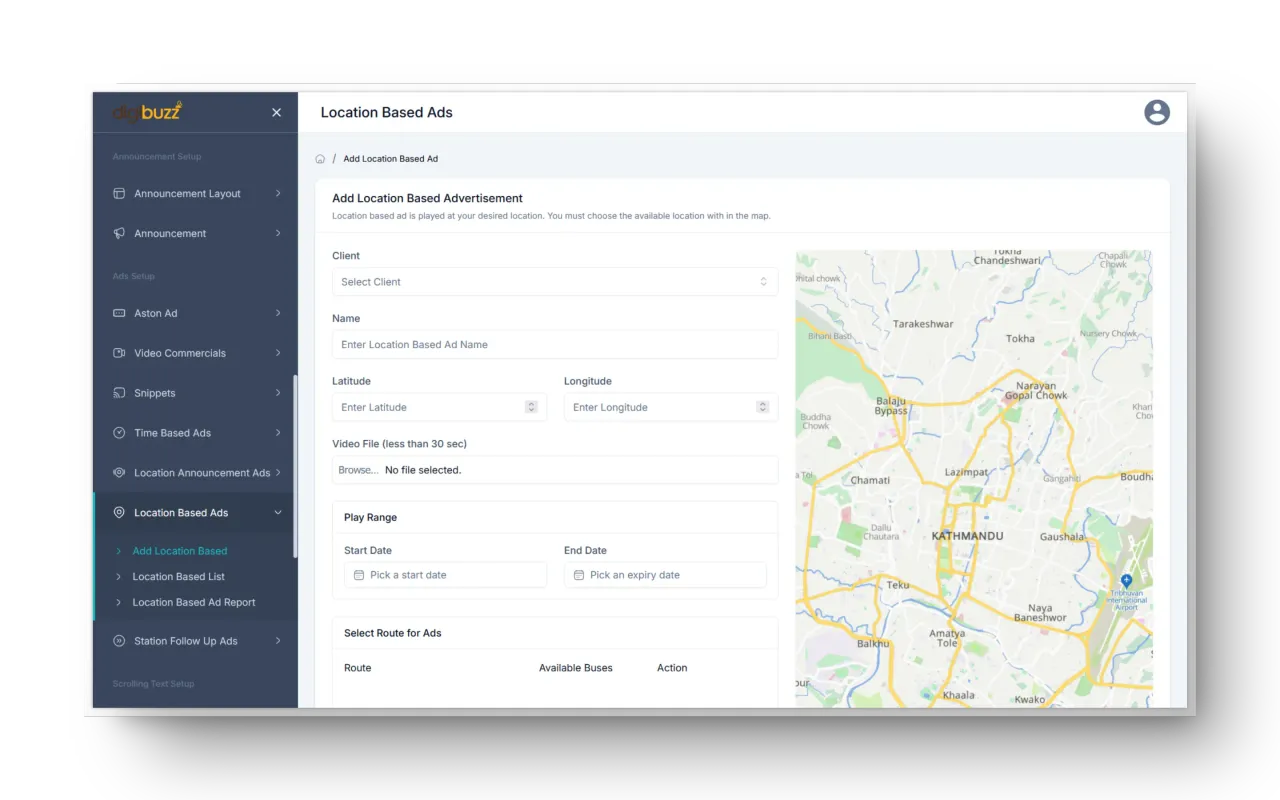The height and width of the screenshot is (800, 1280).
Task: Close the sidebar with the X icon
Action: tap(277, 113)
